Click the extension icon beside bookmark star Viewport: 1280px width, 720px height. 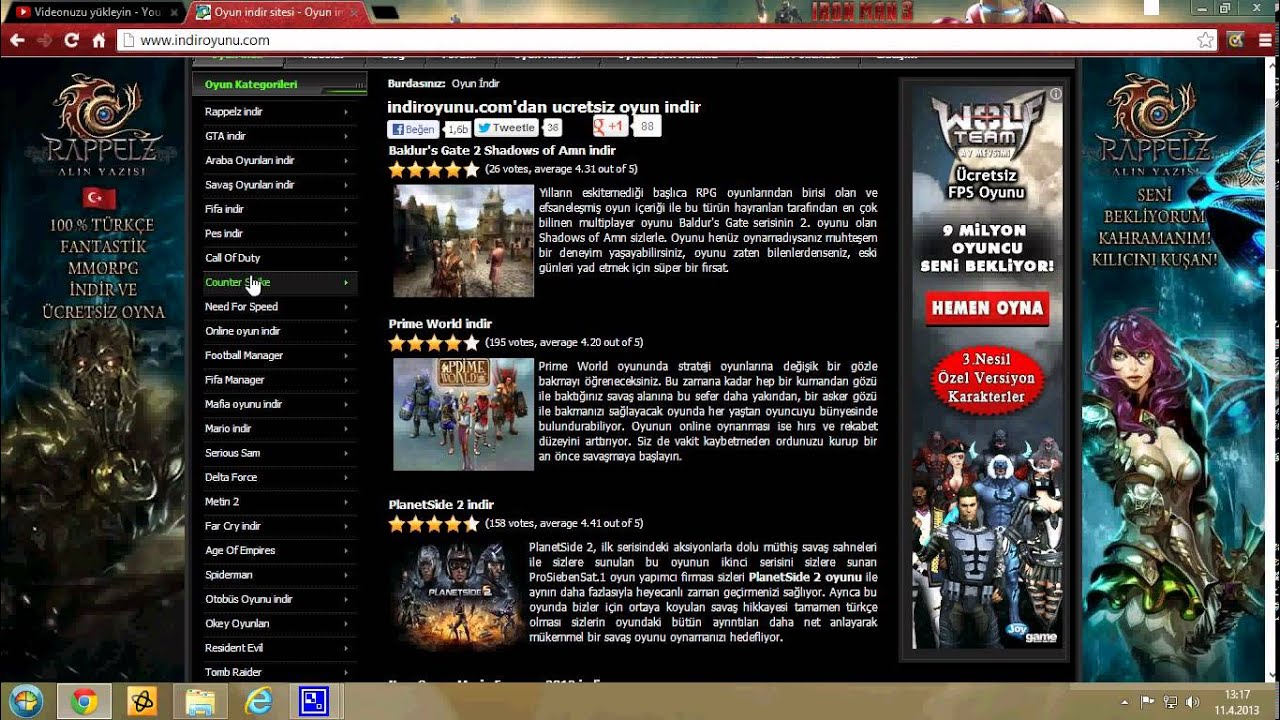(1236, 40)
